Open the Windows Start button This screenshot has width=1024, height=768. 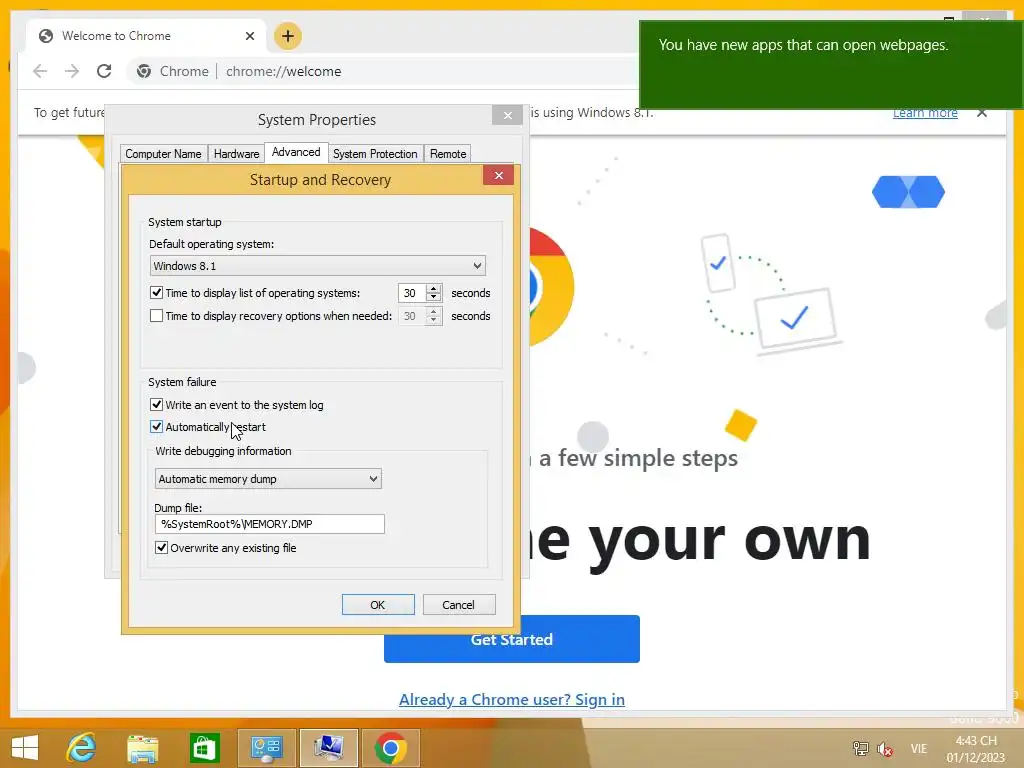click(25, 748)
